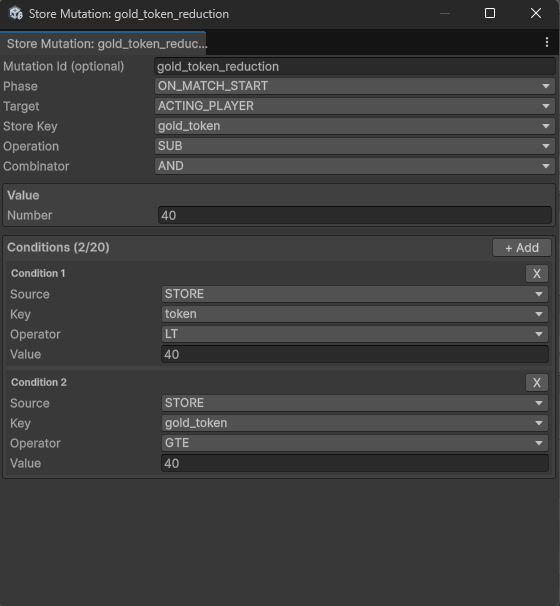Screen dimensions: 560x606
Task: Open the Combinator AND dropdown
Action: point(354,166)
